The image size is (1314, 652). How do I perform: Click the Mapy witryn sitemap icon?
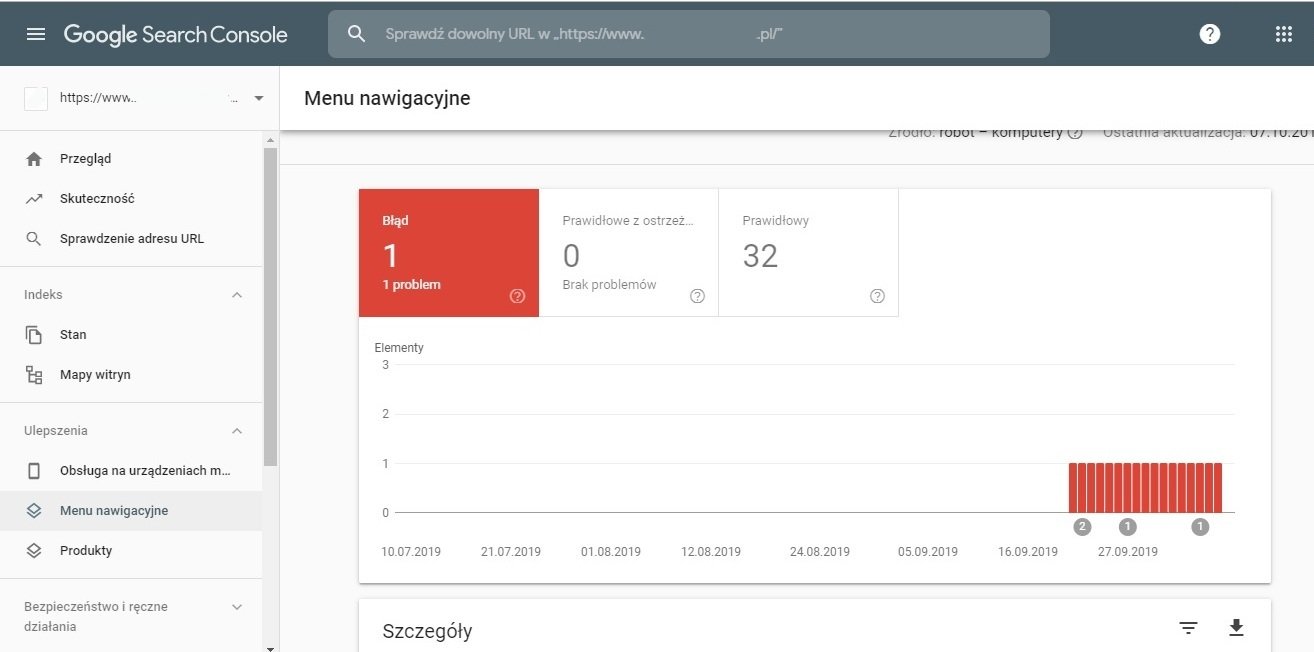34,375
